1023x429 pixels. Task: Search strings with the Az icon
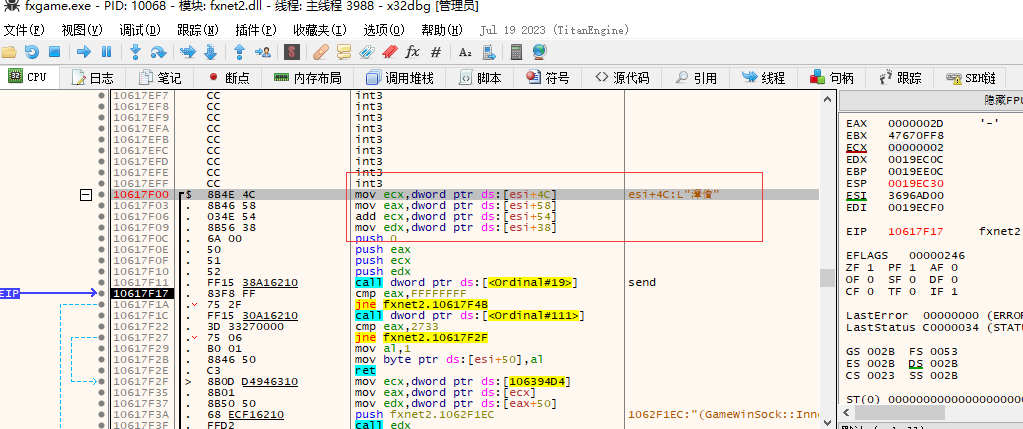(x=465, y=52)
